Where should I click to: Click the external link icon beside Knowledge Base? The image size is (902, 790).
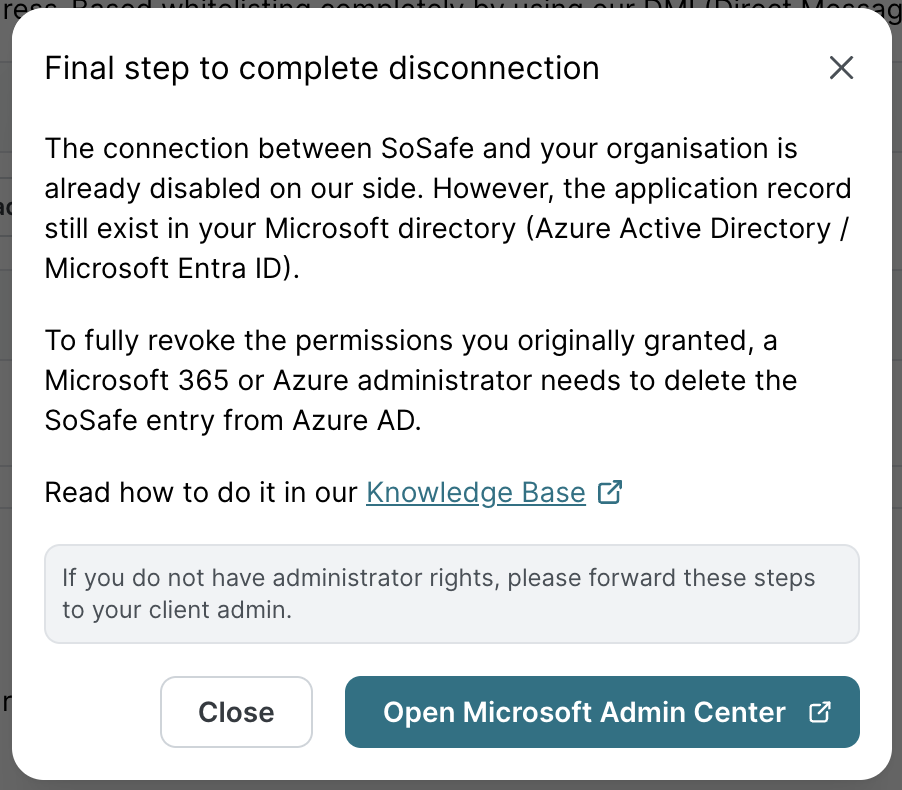[x=609, y=492]
